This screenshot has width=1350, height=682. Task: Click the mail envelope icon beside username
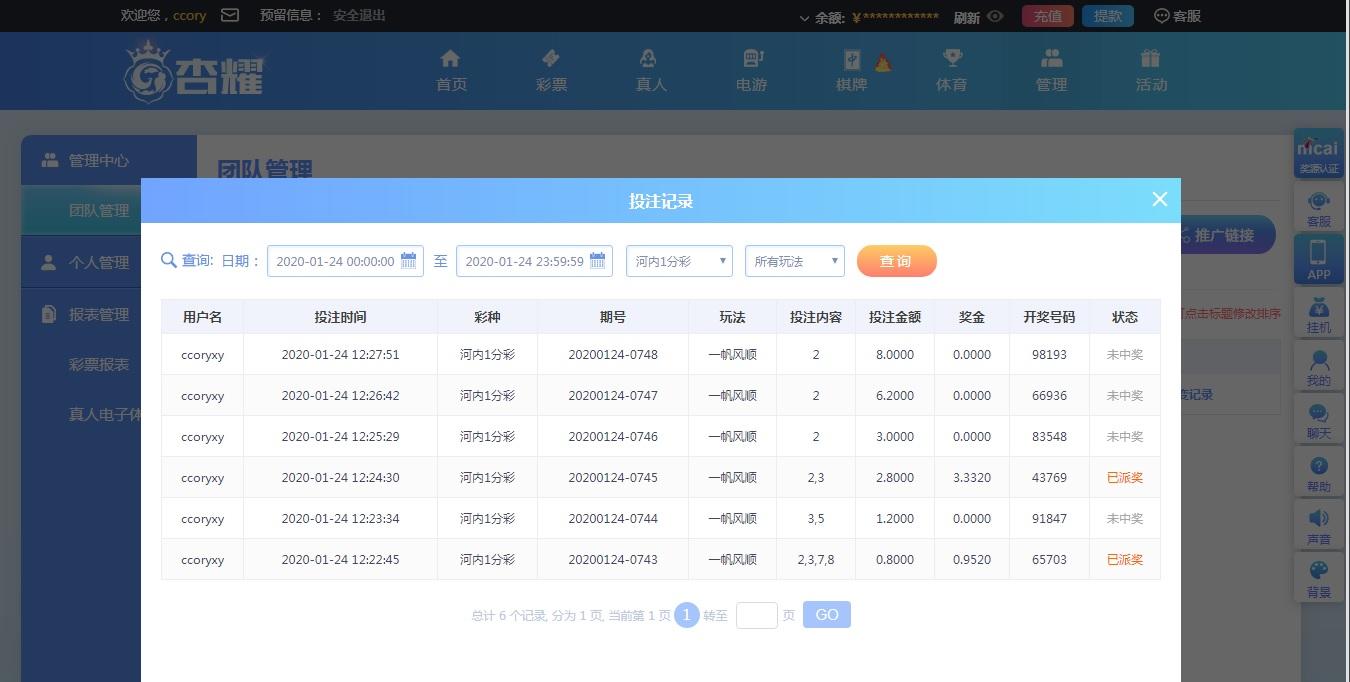[229, 16]
